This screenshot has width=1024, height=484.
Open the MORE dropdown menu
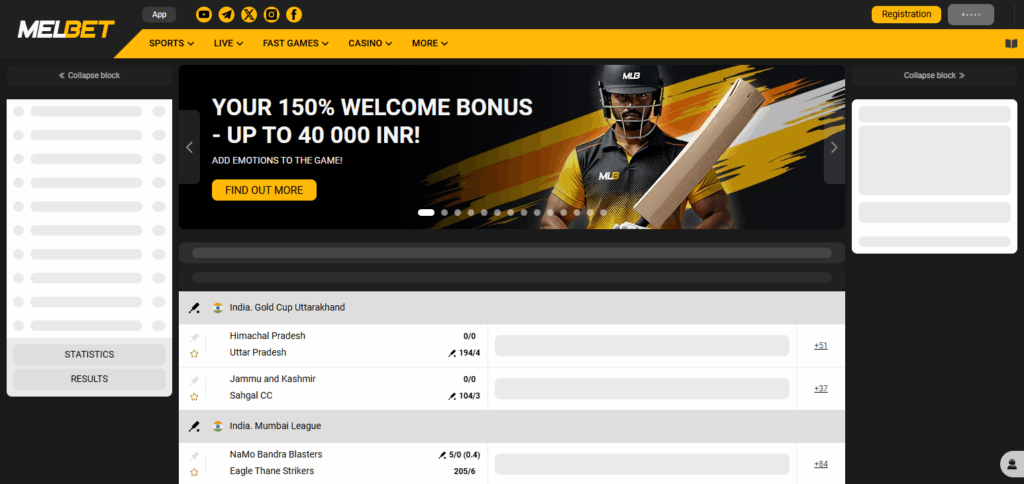click(430, 44)
